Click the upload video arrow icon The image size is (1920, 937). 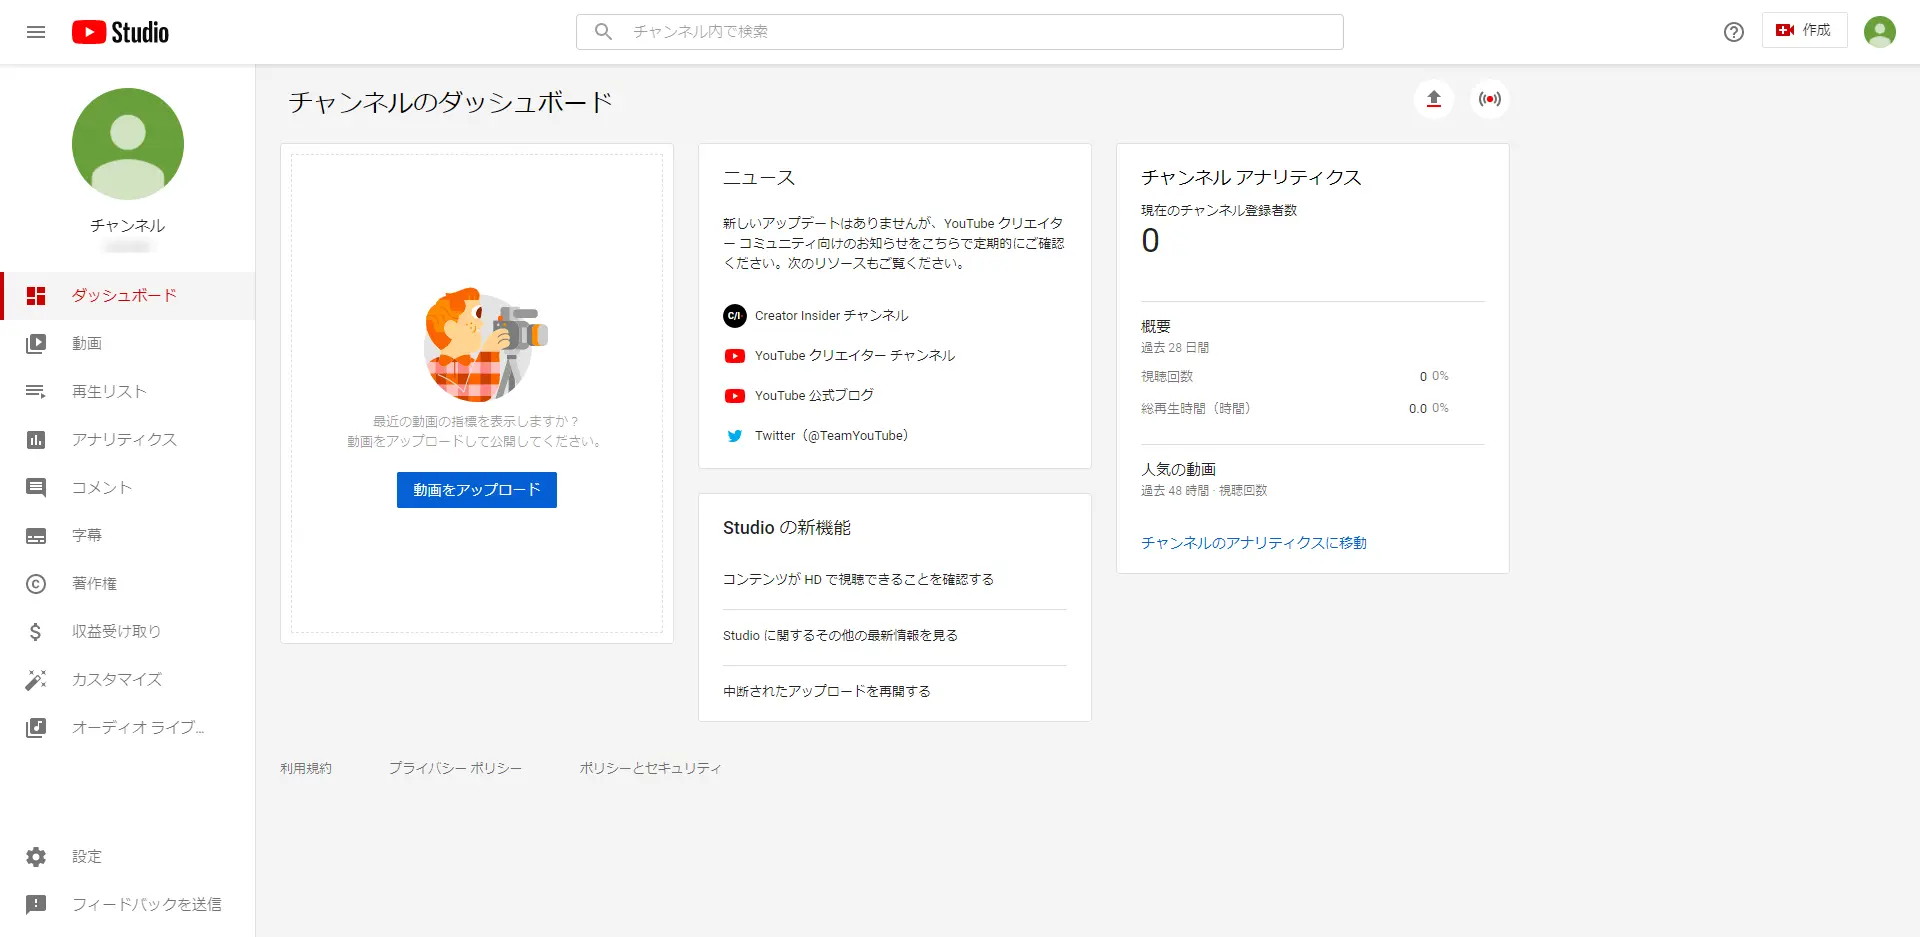1434,99
